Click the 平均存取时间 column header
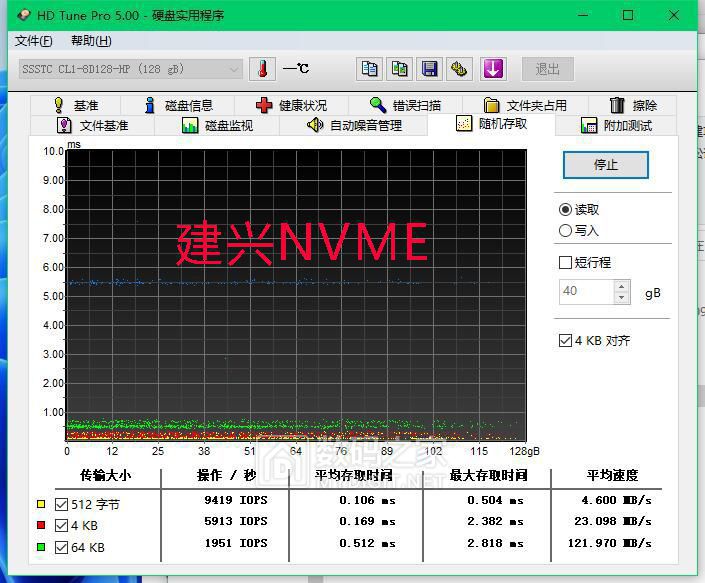 coord(353,475)
